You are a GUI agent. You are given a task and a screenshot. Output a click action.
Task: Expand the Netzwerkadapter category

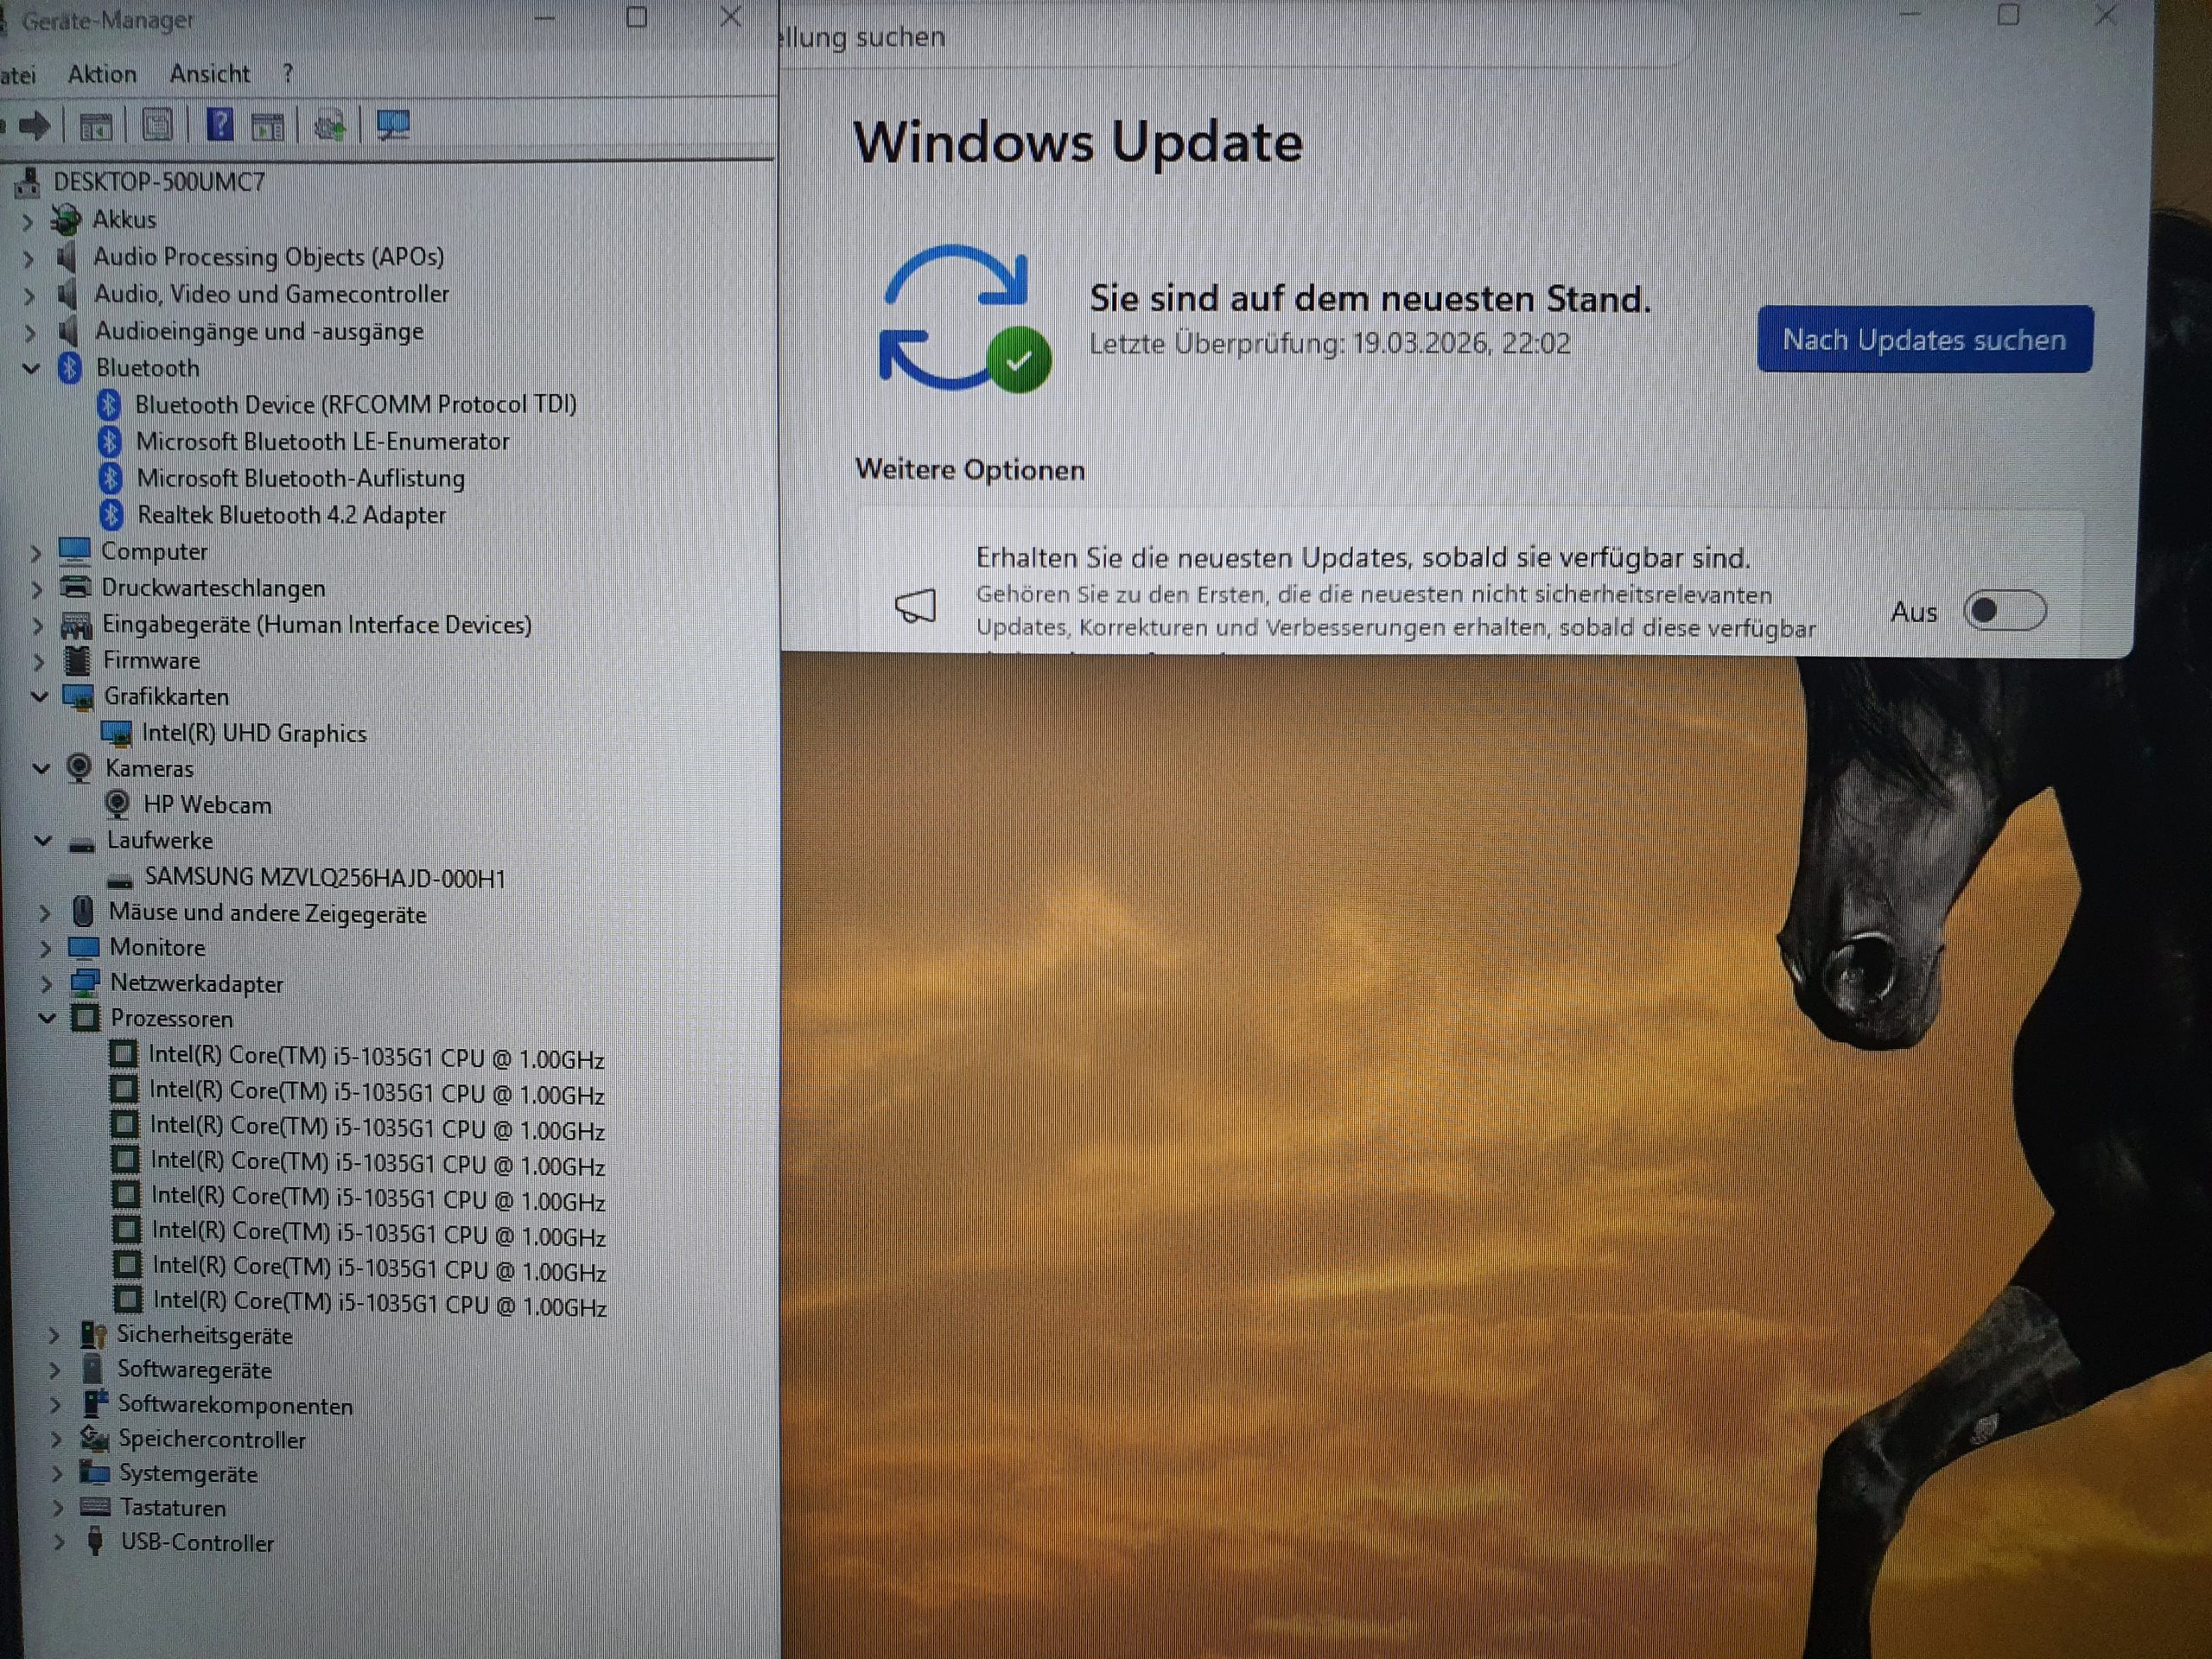click(45, 984)
